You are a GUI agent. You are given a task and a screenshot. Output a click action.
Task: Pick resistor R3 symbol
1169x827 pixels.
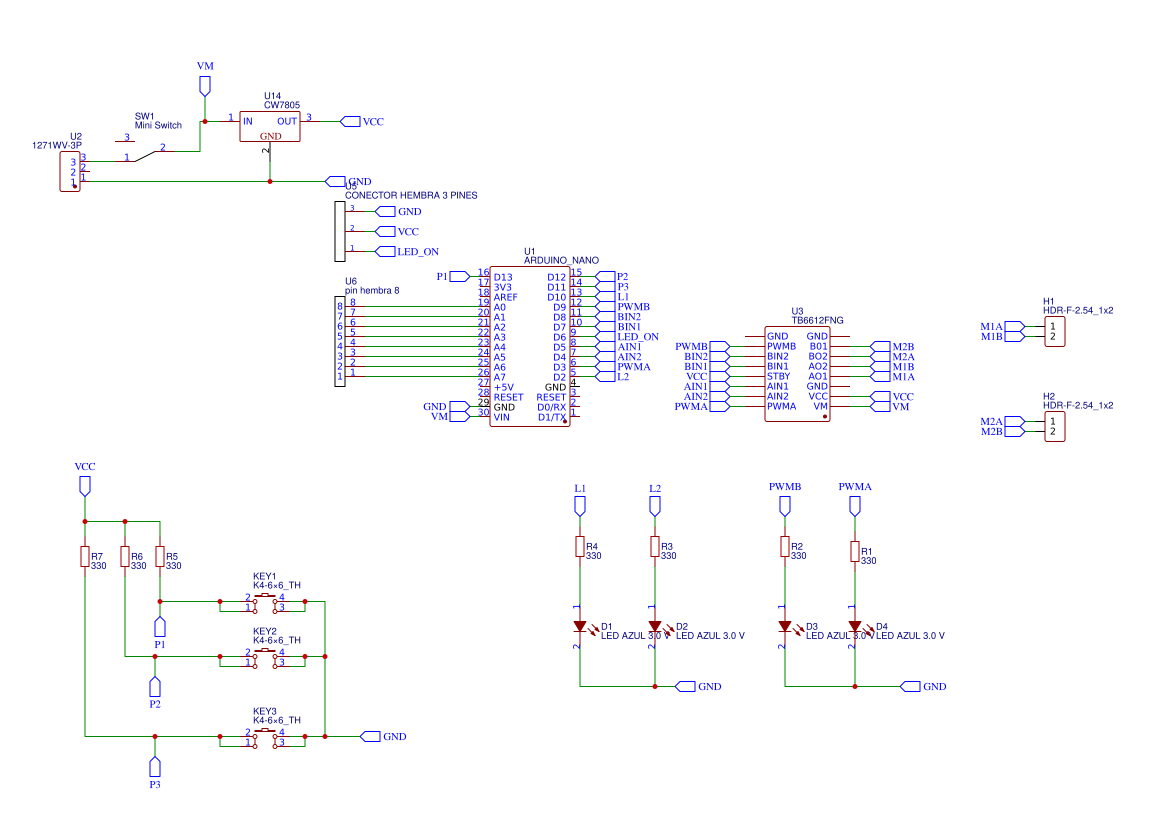pyautogui.click(x=655, y=547)
